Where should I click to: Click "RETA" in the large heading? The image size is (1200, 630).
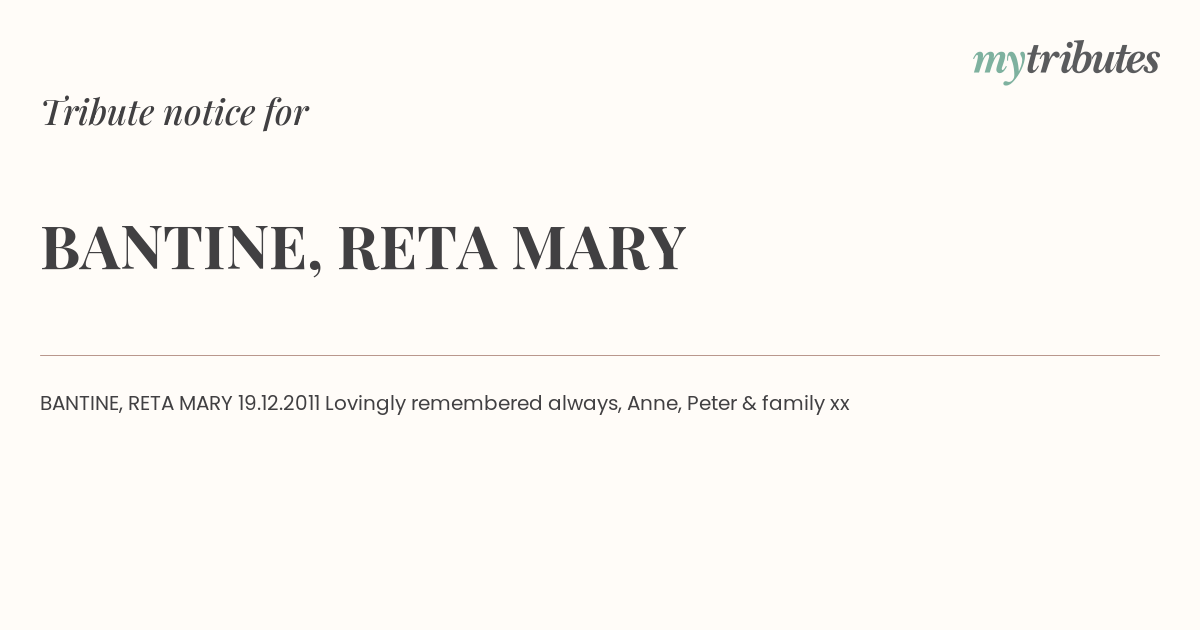(x=417, y=248)
